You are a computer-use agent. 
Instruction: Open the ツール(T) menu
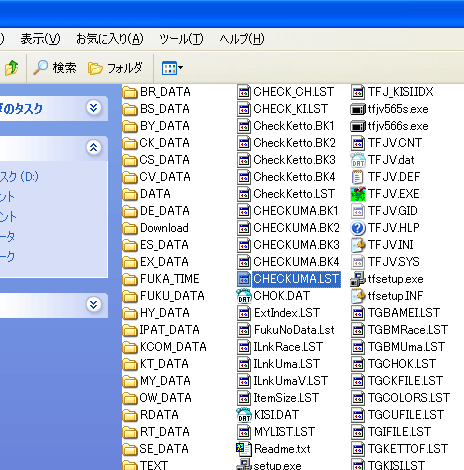tap(181, 39)
